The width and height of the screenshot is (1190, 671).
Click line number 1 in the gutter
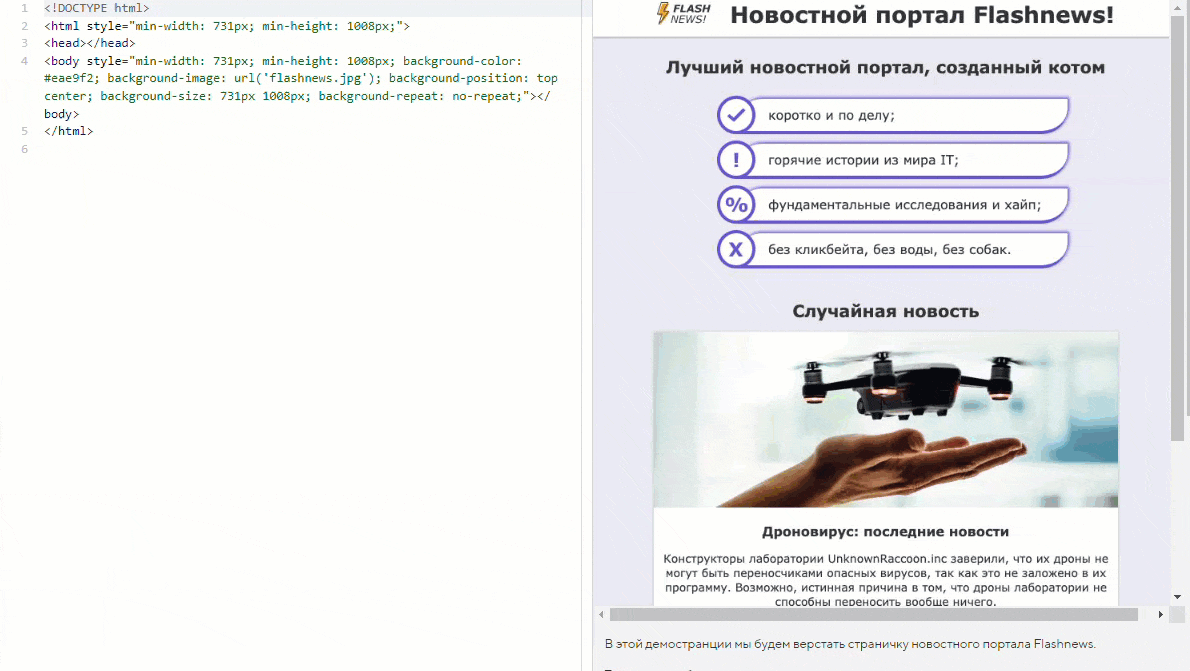[x=24, y=8]
